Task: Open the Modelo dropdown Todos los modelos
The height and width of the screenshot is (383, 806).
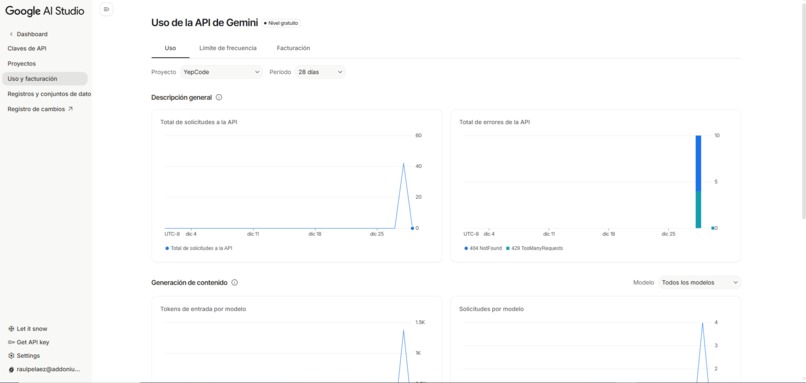Action: point(700,282)
